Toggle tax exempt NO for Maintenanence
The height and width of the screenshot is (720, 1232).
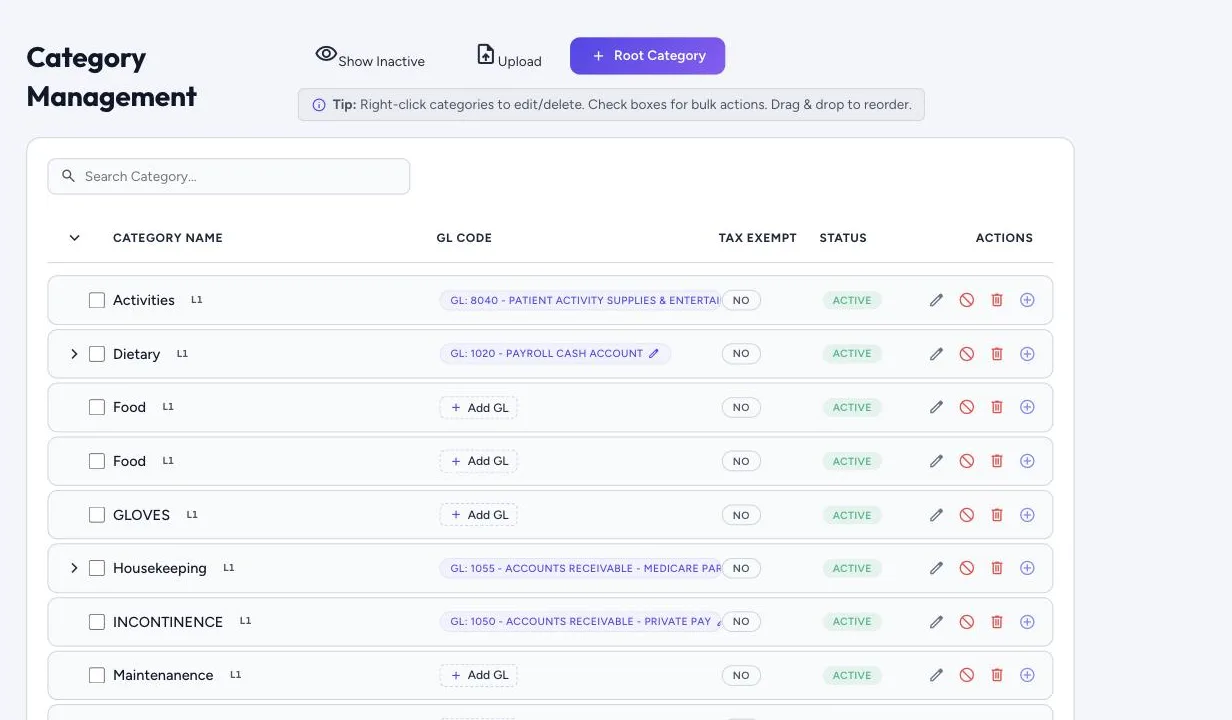741,675
